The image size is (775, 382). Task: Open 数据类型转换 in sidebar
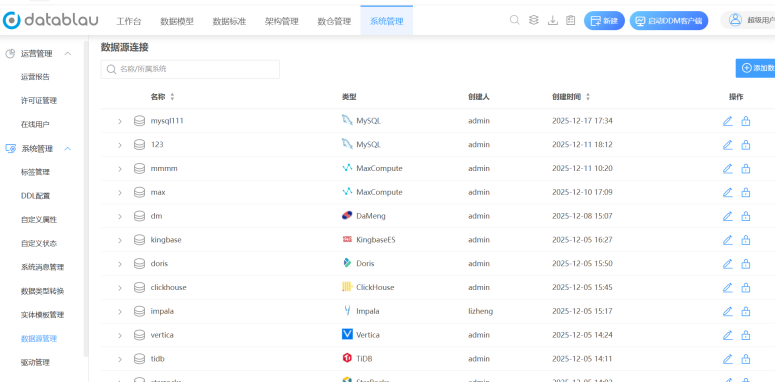tap(43, 291)
